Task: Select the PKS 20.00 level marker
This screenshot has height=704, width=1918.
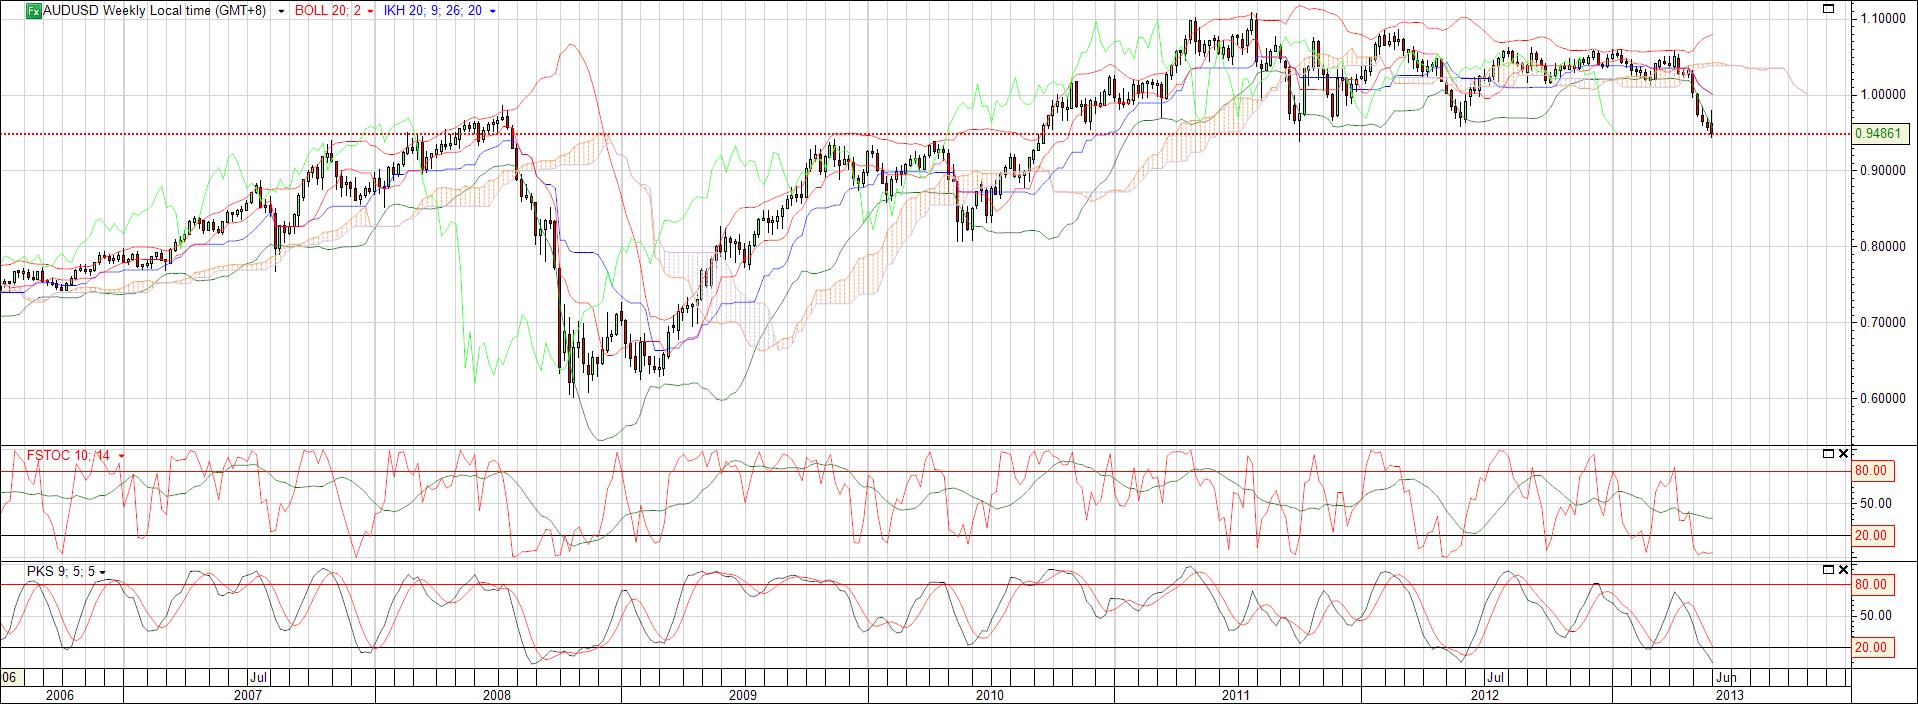Action: coord(1870,648)
